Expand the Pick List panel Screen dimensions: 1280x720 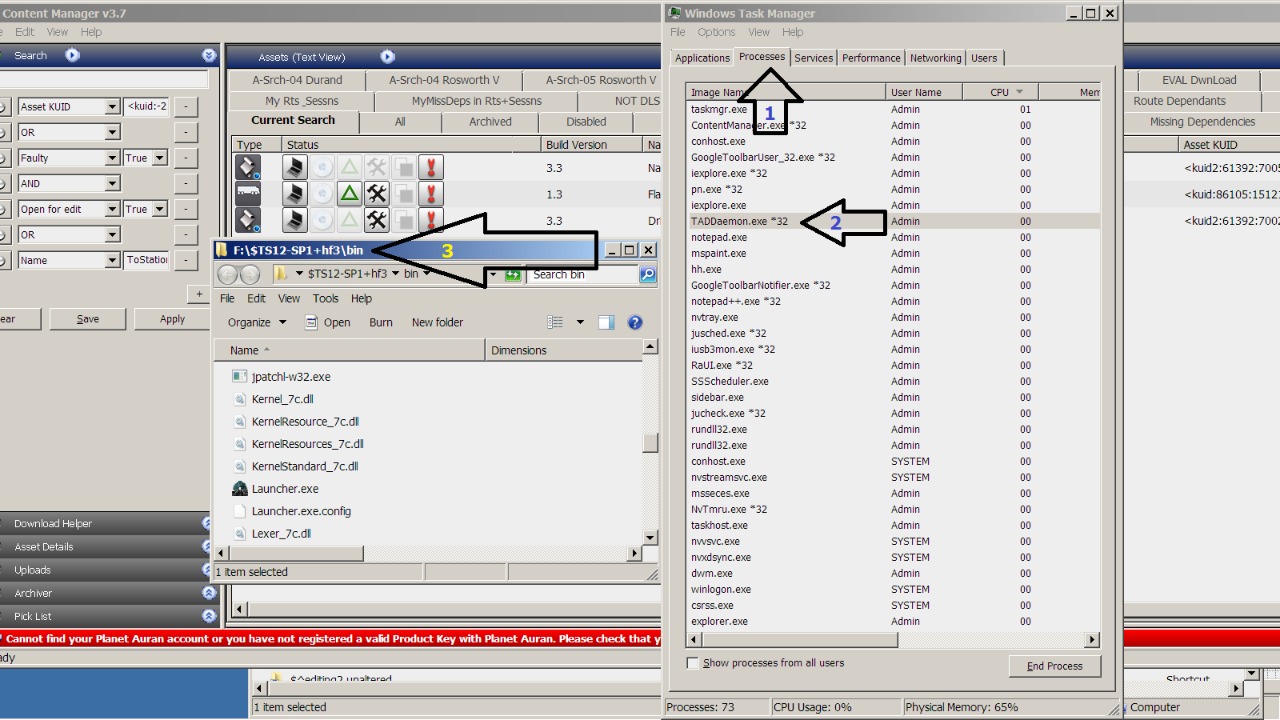coord(208,616)
